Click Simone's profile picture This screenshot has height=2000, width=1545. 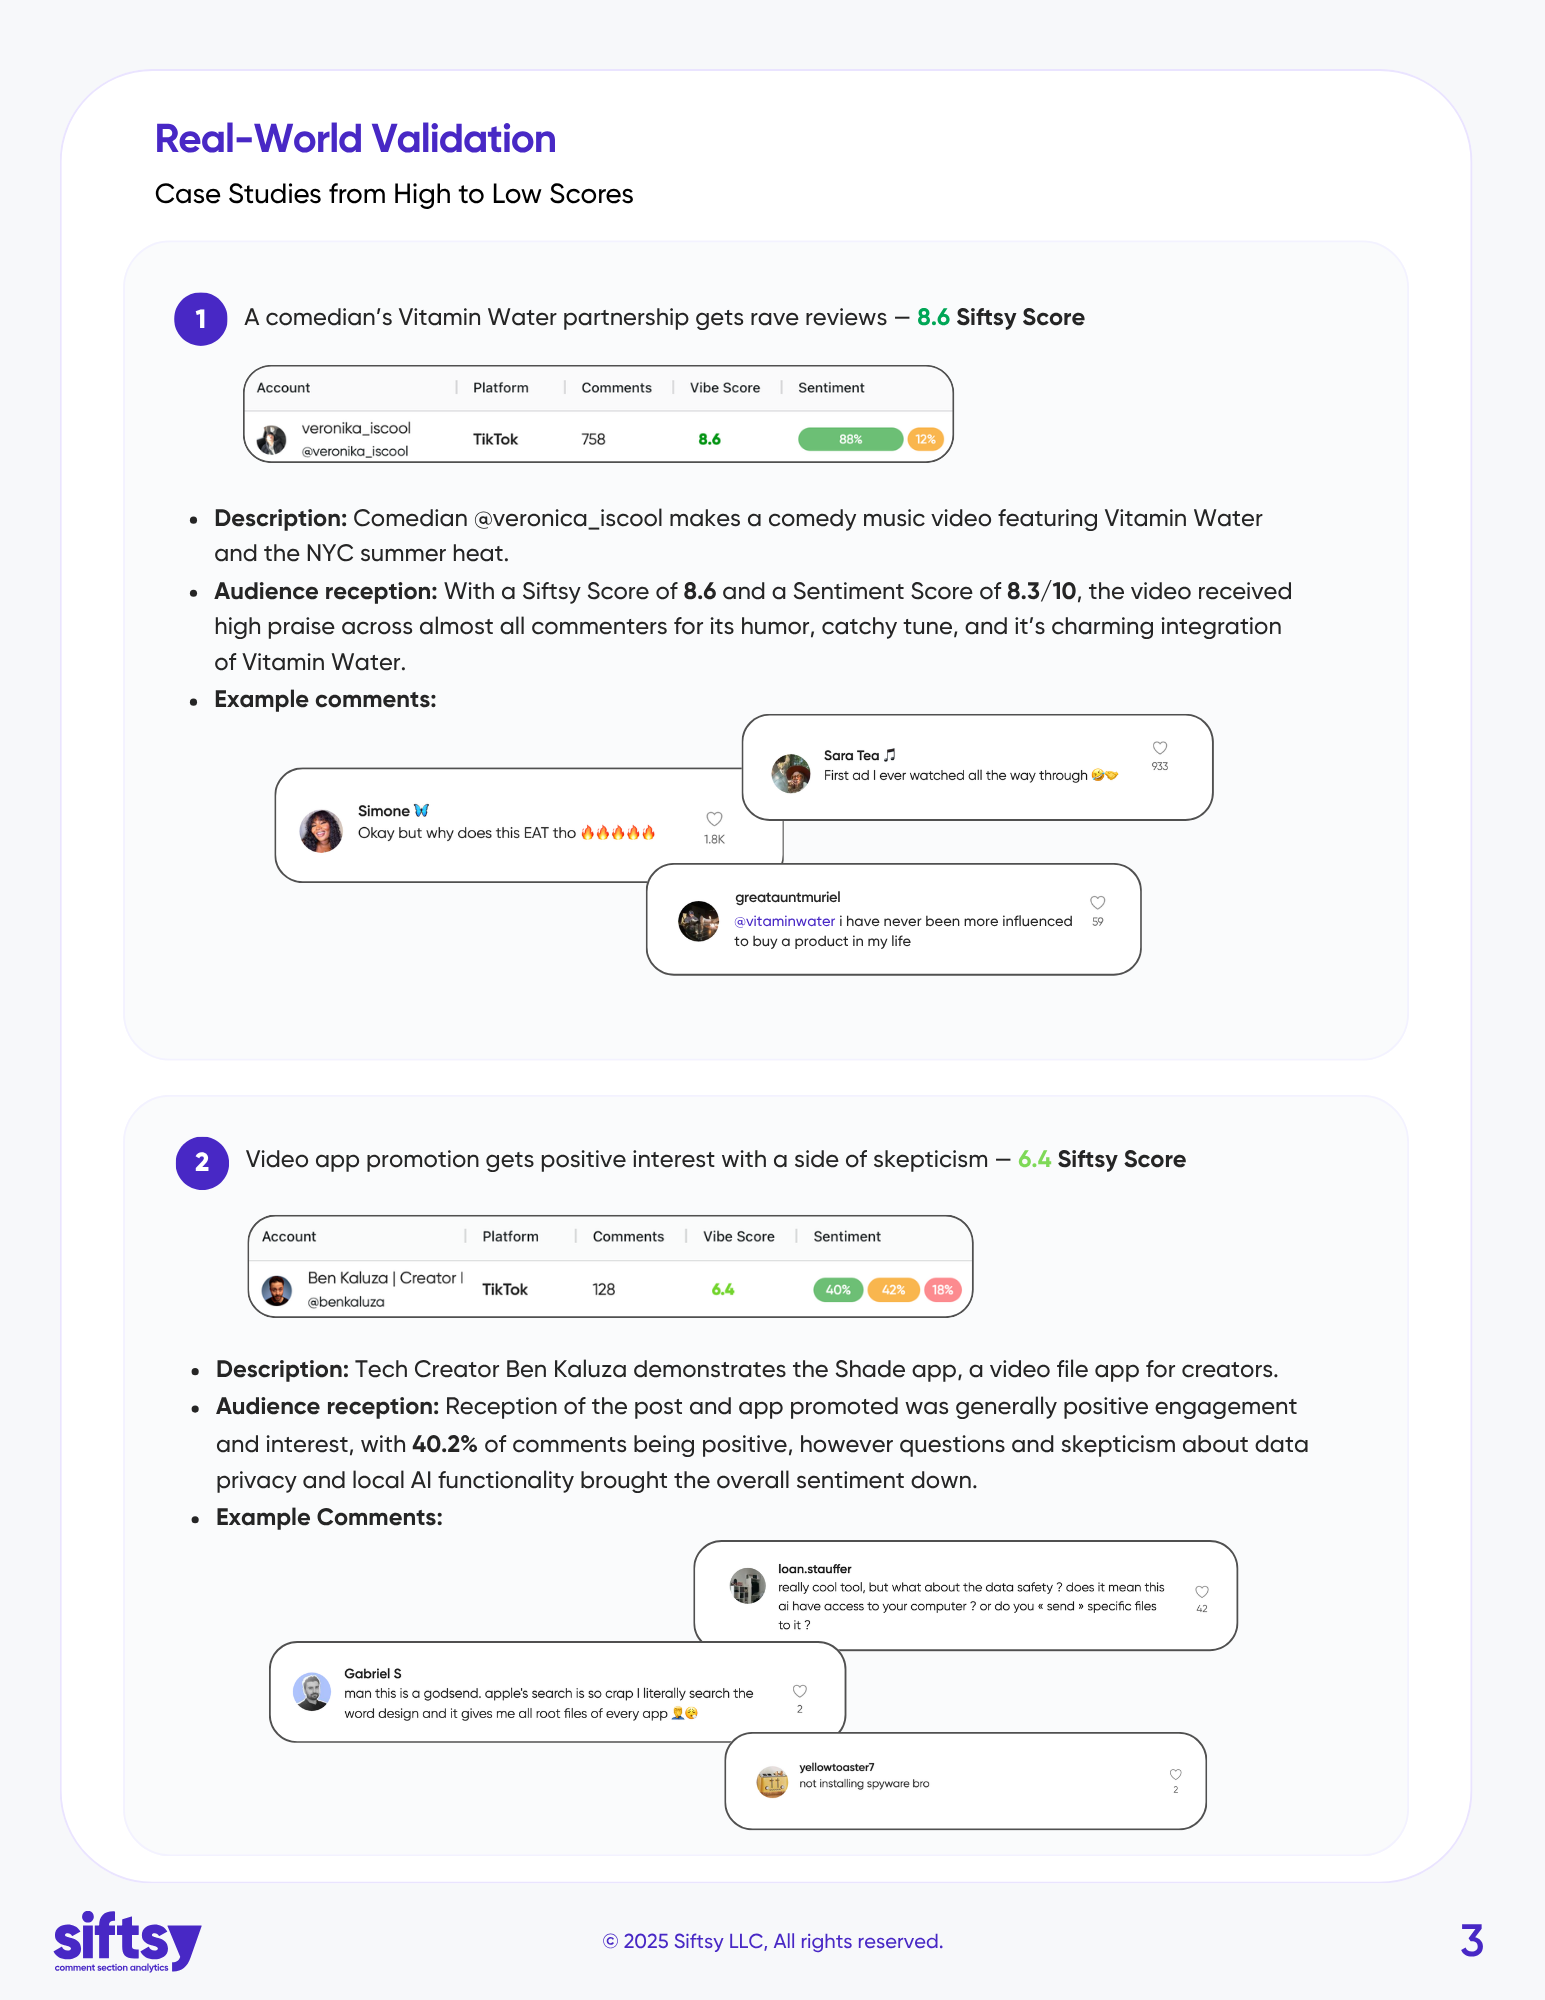click(x=321, y=831)
